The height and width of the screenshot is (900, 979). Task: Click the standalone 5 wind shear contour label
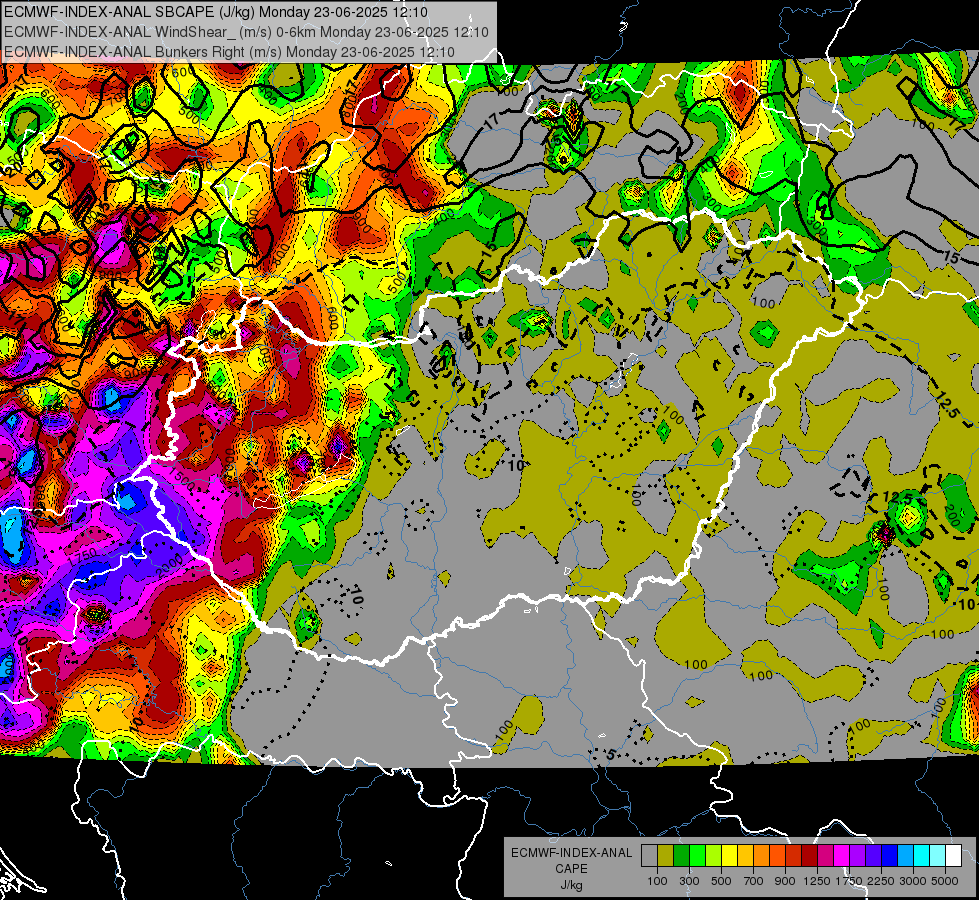pos(611,754)
